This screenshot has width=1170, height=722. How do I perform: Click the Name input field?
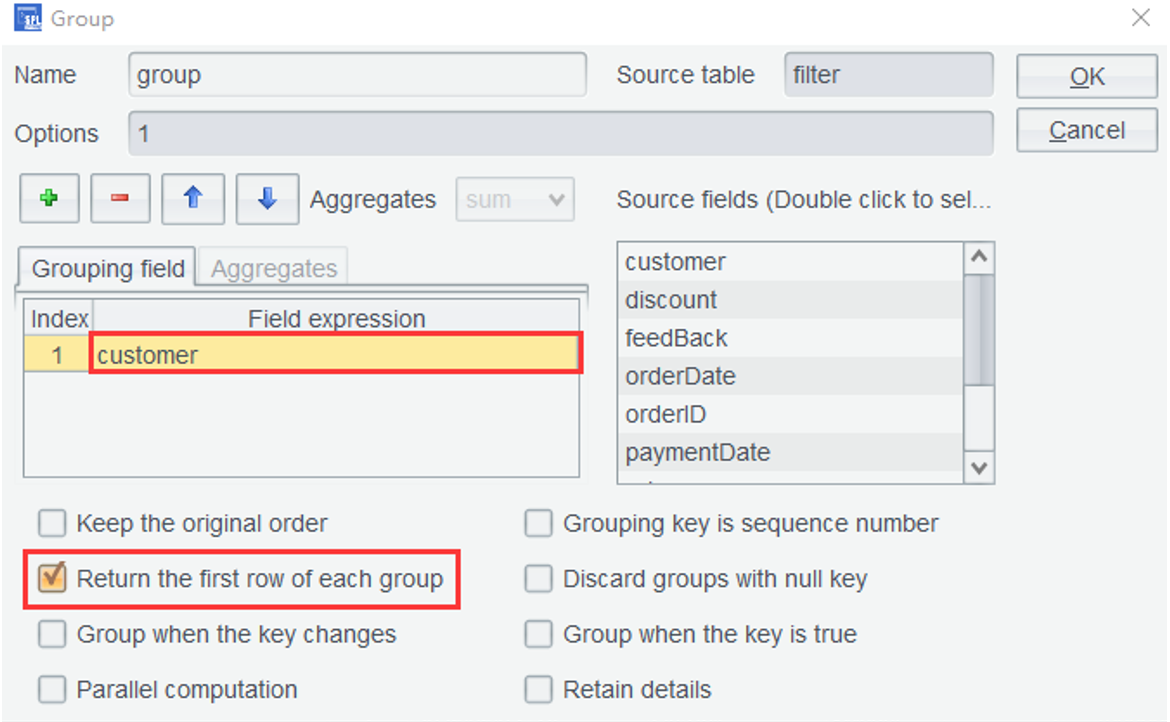pyautogui.click(x=357, y=76)
